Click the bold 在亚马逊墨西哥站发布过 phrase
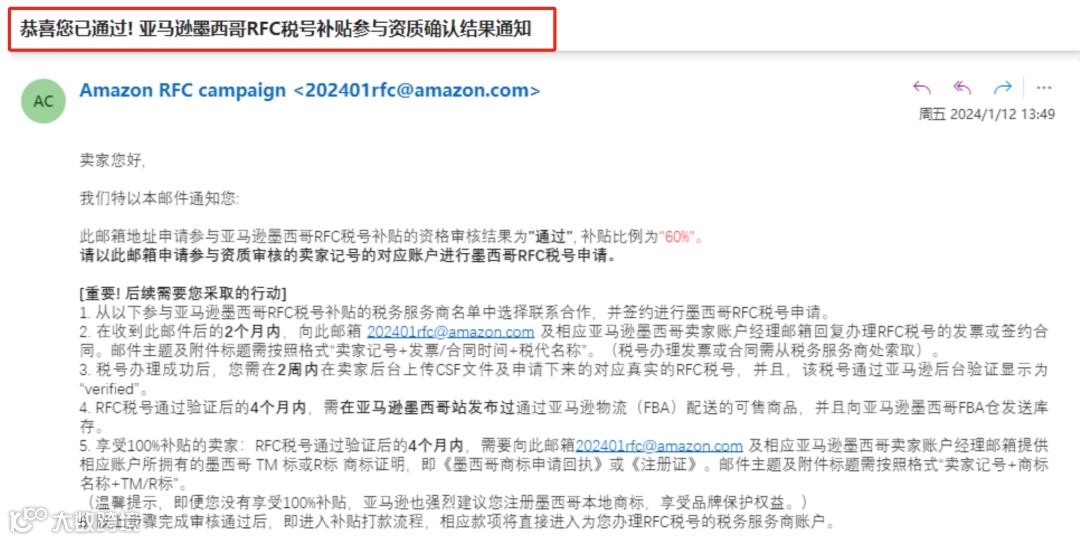The height and width of the screenshot is (541, 1080). tap(428, 408)
